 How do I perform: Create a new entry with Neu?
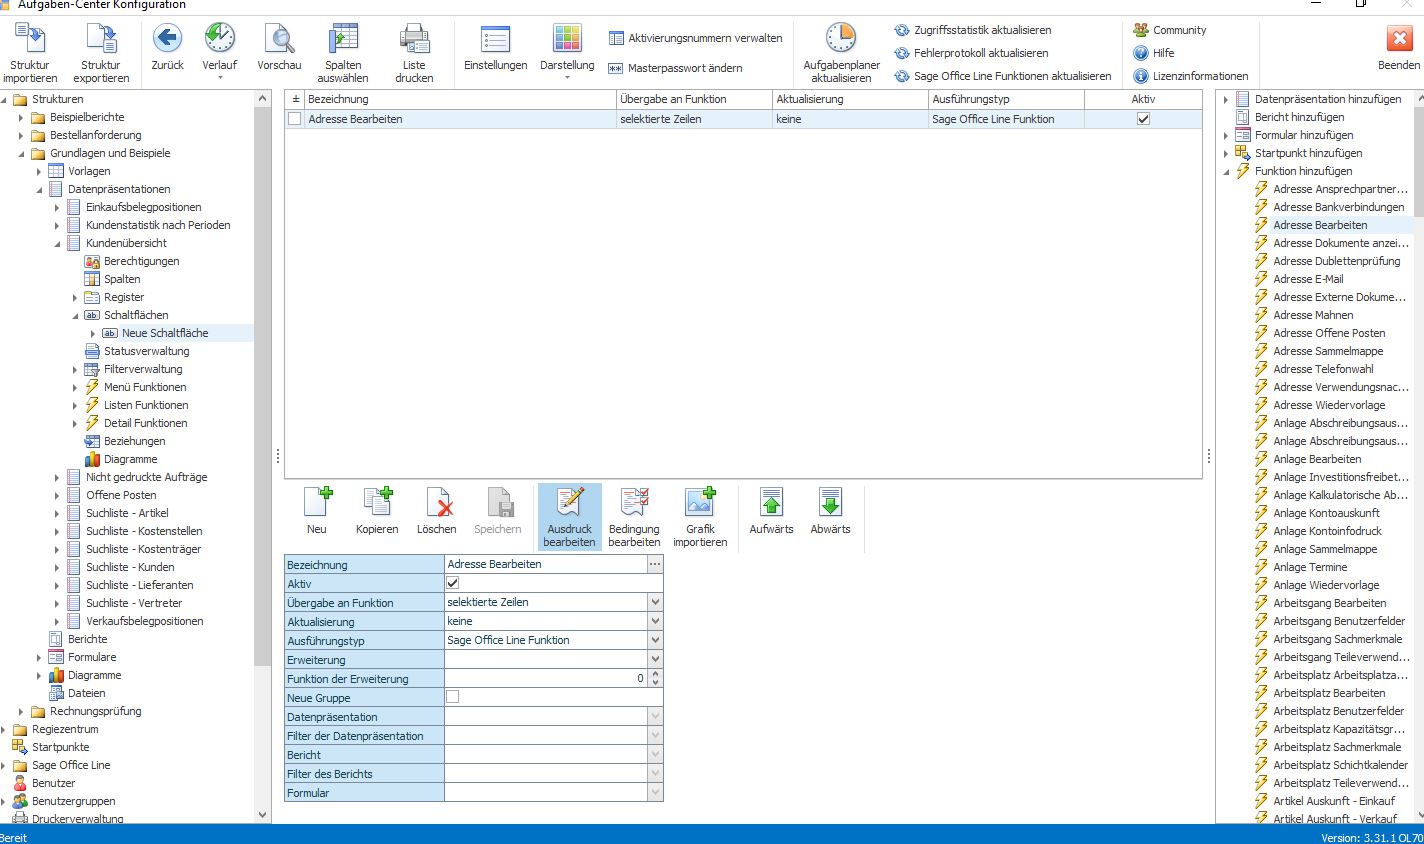[317, 502]
